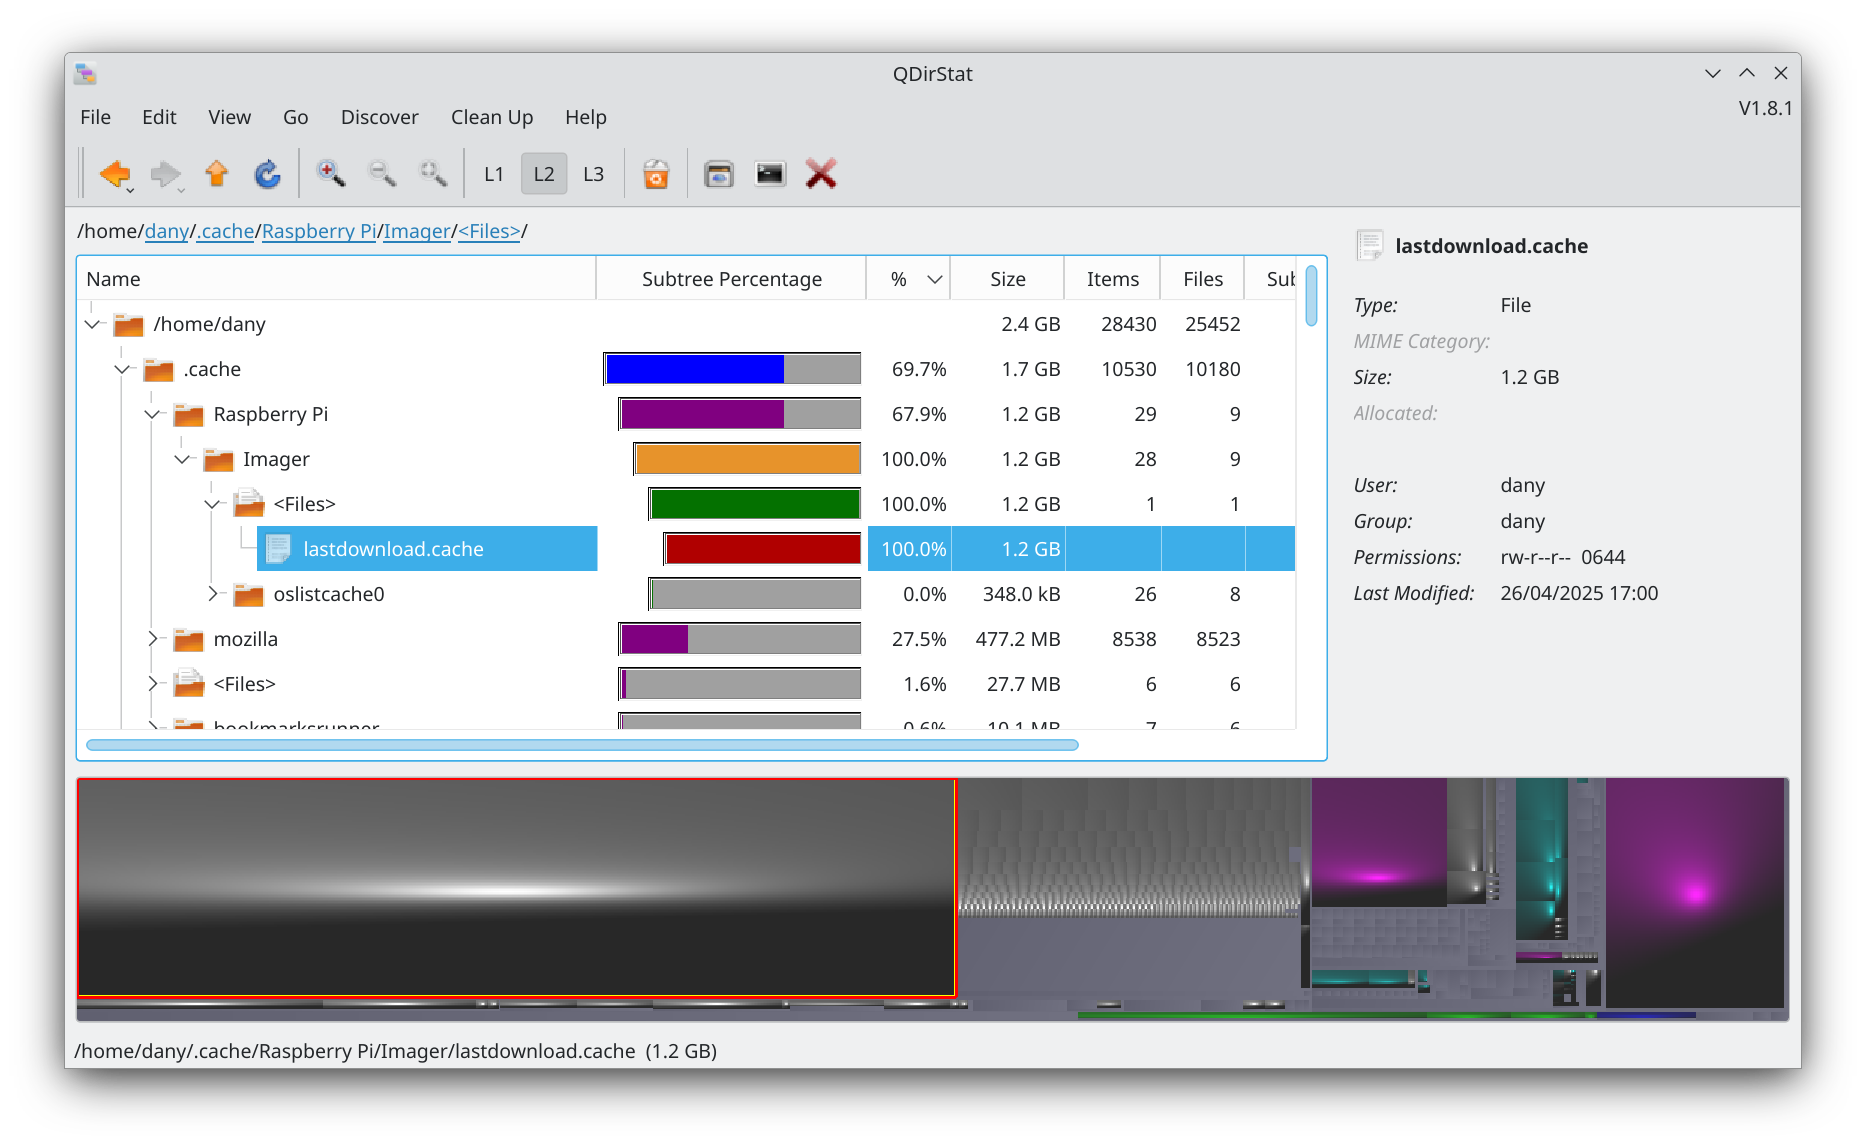
Task: Delete with the red X icon
Action: click(821, 174)
